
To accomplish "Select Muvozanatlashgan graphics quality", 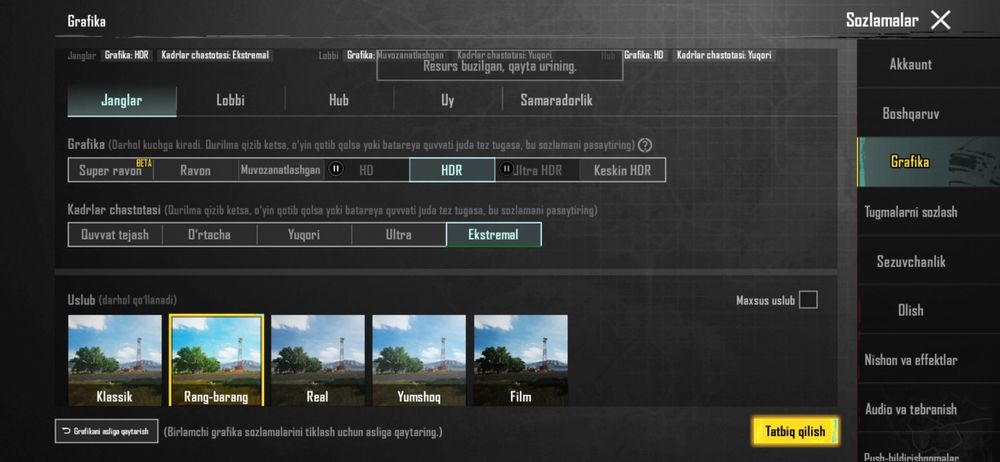I will coord(281,170).
